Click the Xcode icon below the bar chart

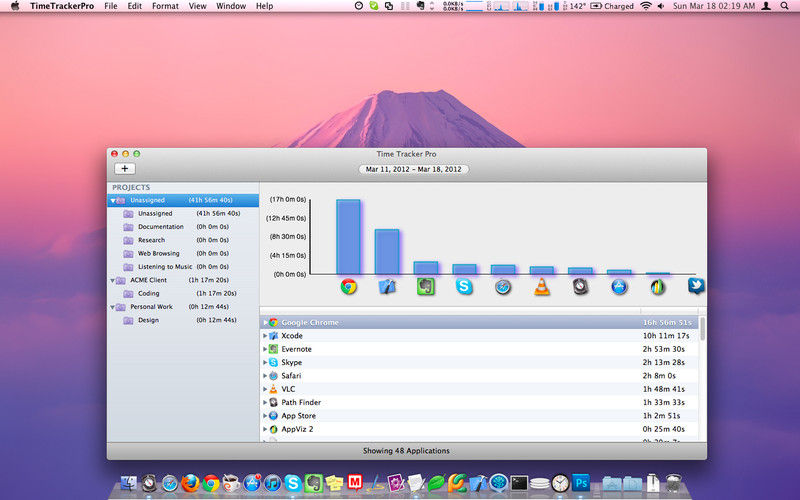(x=387, y=287)
